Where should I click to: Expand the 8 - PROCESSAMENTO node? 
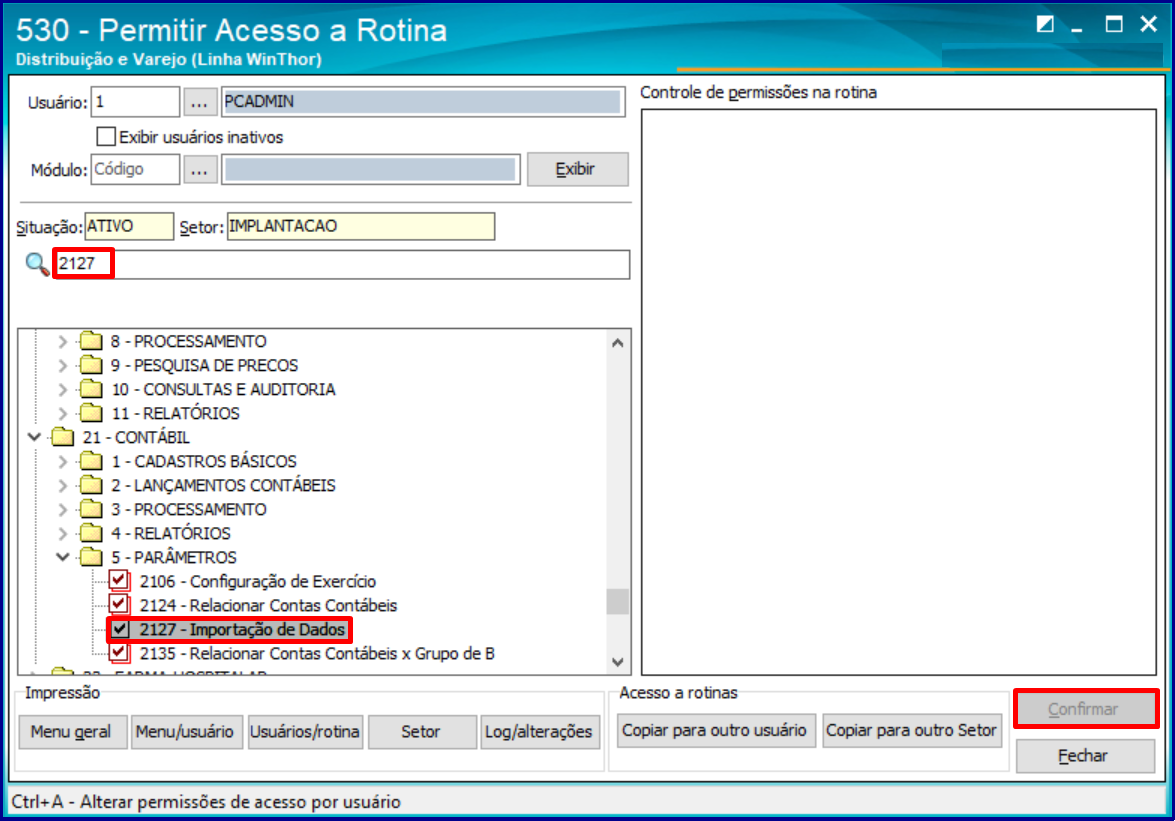coord(63,342)
